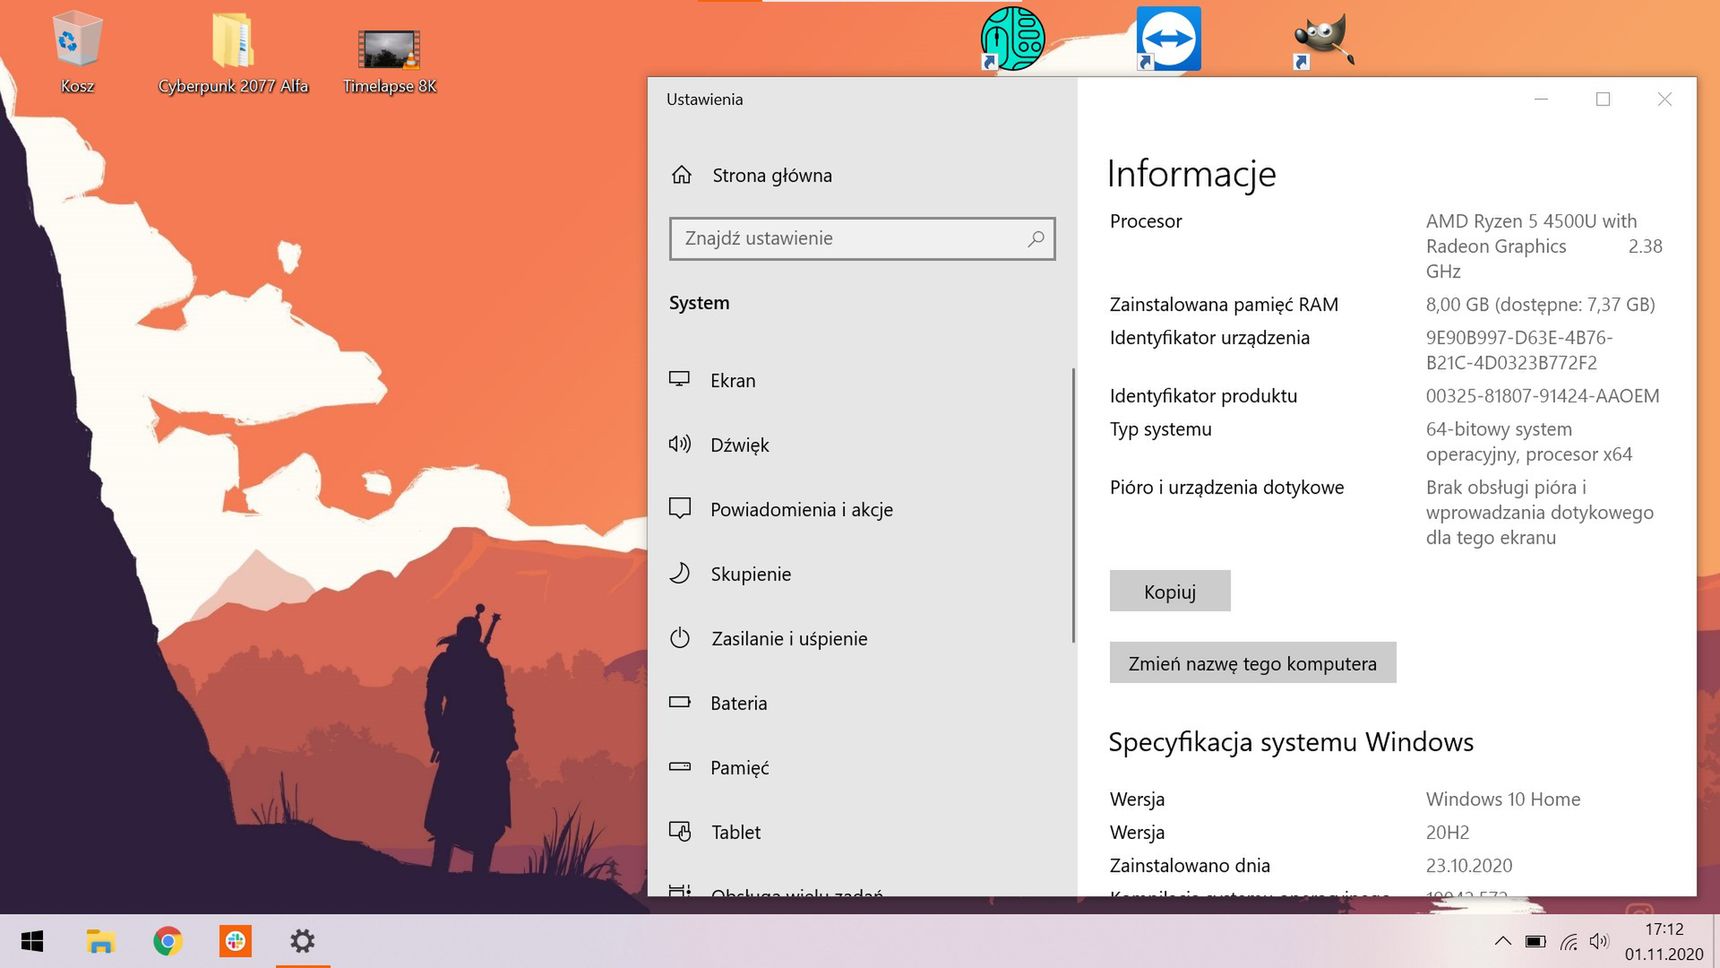Click the drive icon beside Pamięć

click(x=680, y=767)
